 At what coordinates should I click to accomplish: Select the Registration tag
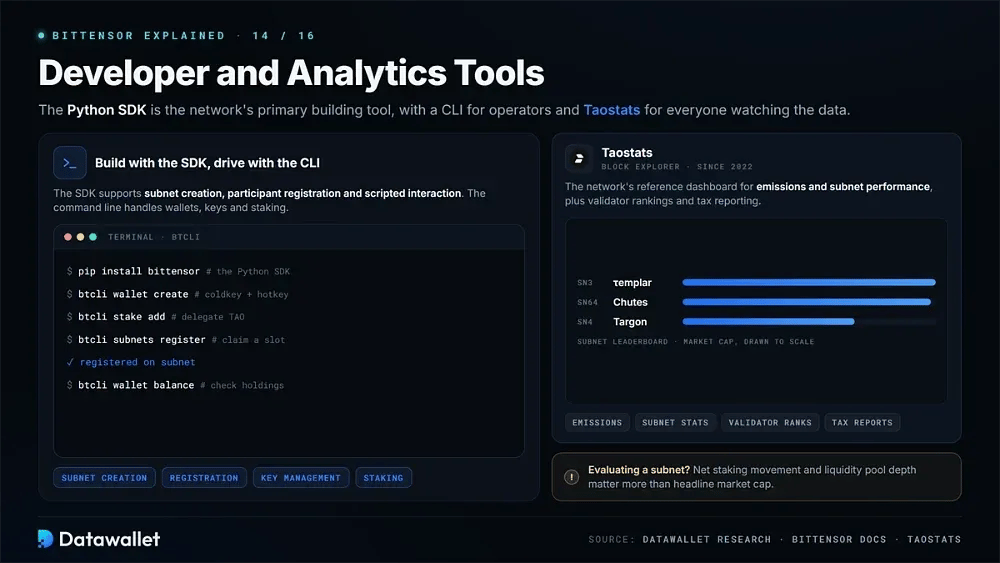pos(204,478)
